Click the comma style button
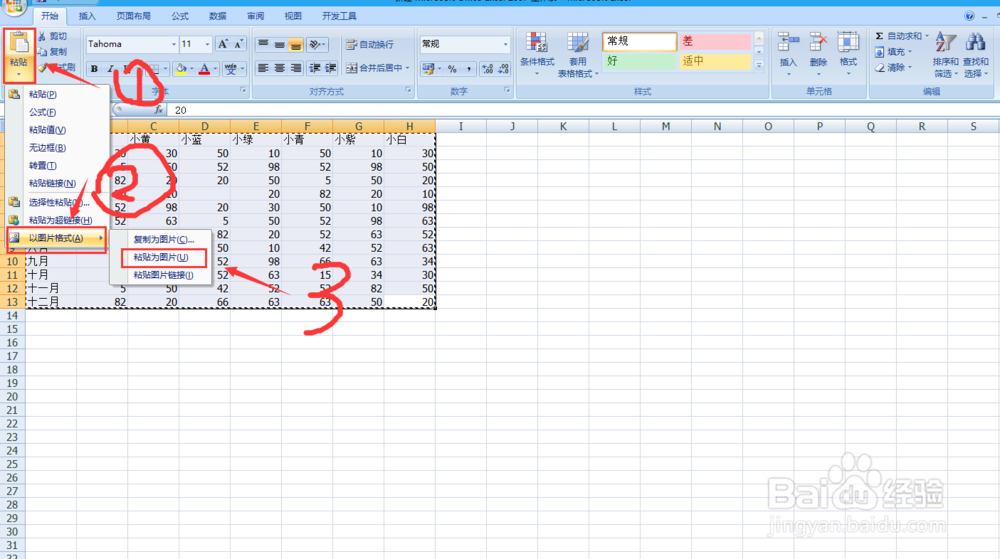Screen dimensions: 1000x559 469,68
